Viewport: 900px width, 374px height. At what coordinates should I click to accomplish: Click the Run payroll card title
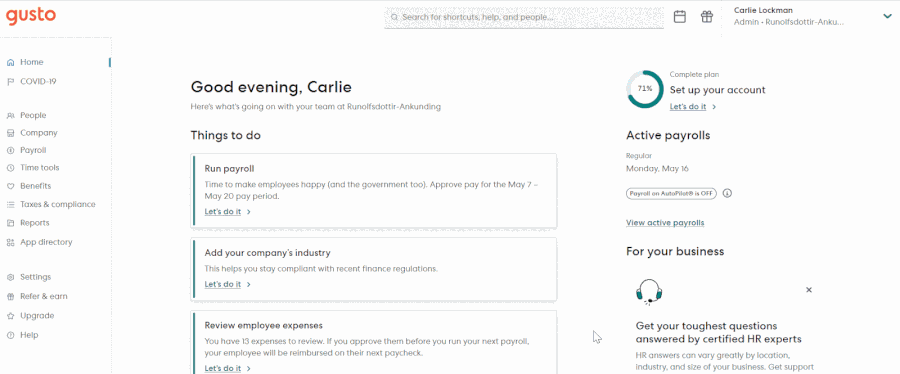tap(230, 169)
